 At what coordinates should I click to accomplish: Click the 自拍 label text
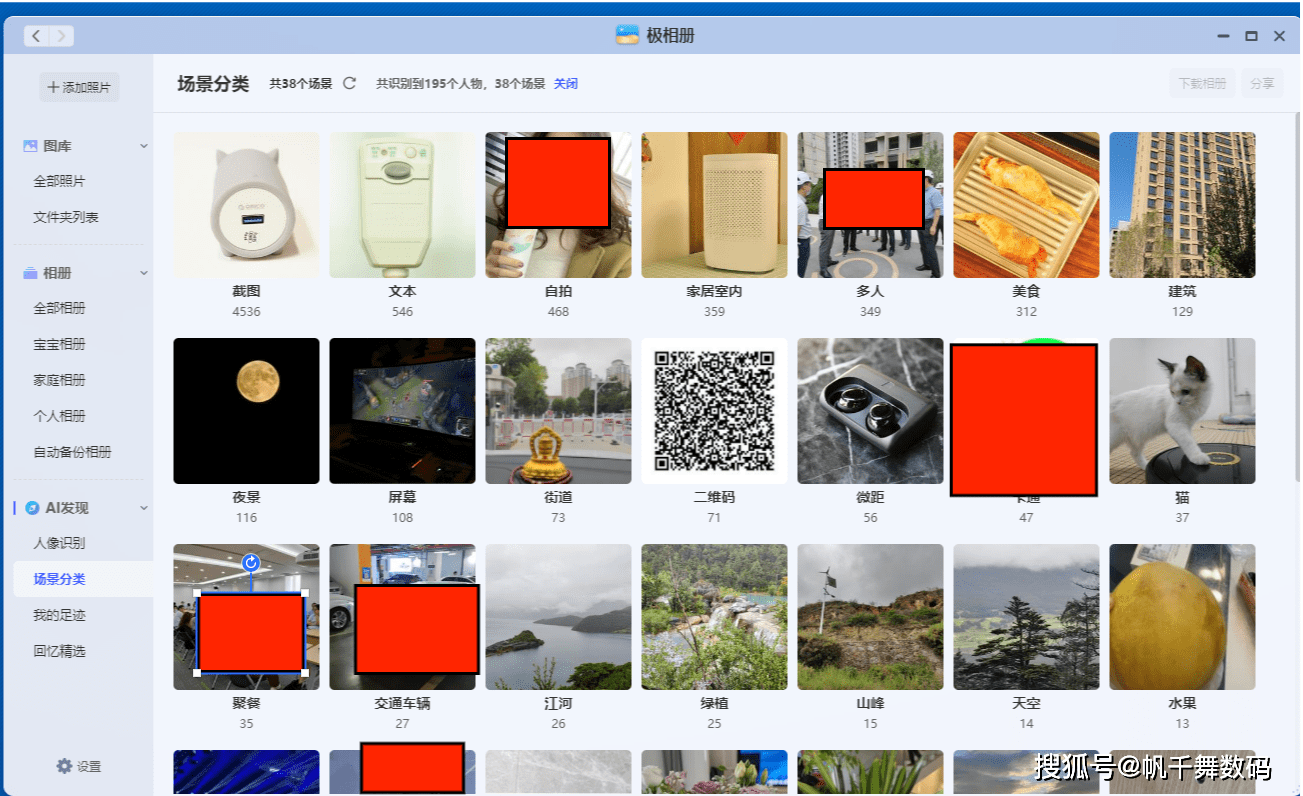click(558, 291)
